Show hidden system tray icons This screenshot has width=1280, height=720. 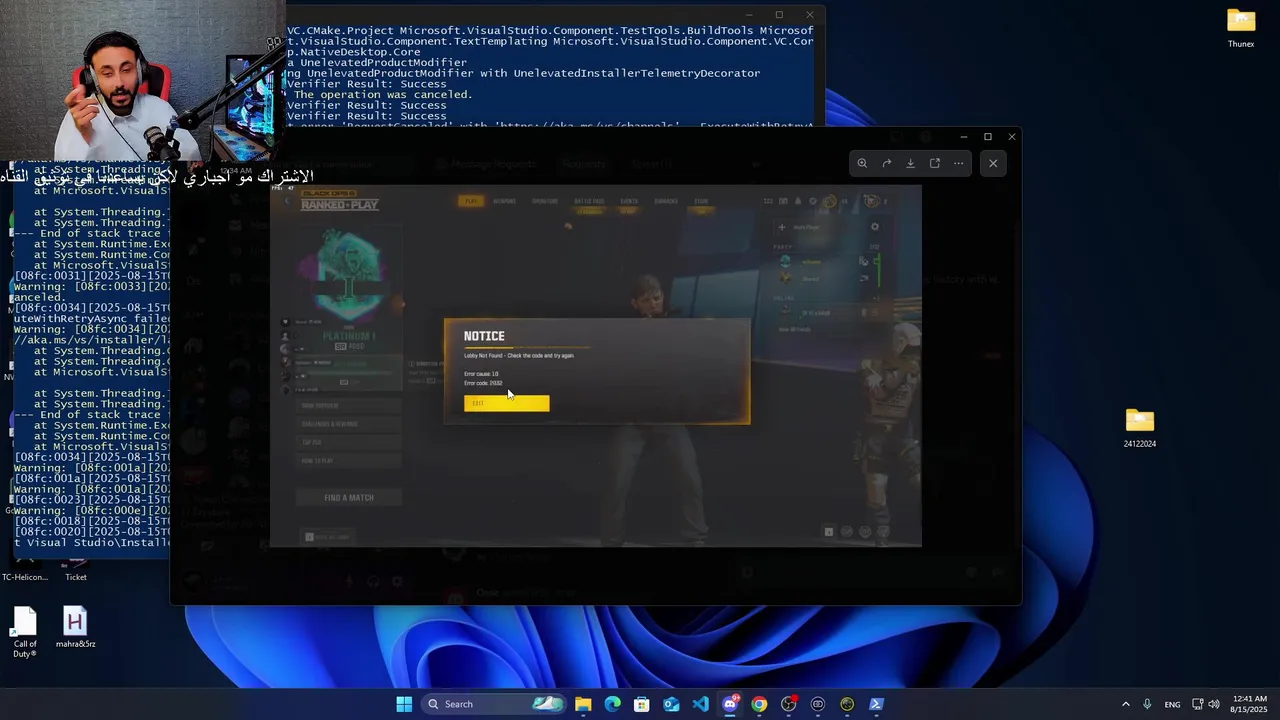coord(1125,704)
